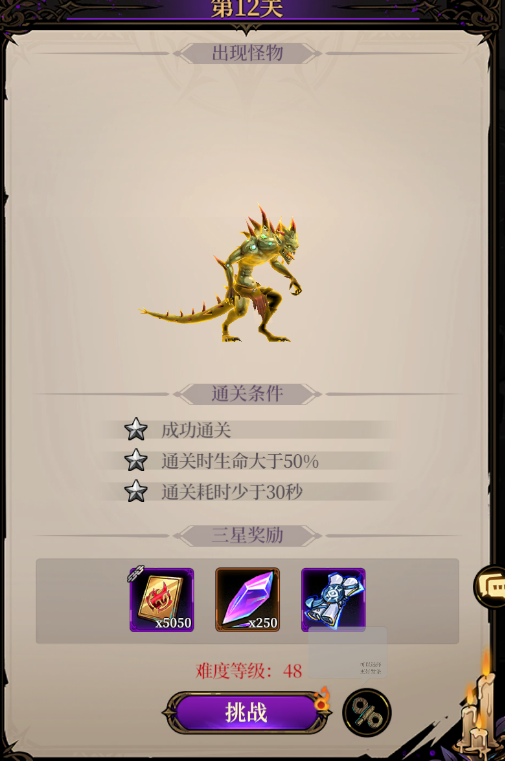Select the star beside 成功通关
The height and width of the screenshot is (761, 505).
(136, 429)
